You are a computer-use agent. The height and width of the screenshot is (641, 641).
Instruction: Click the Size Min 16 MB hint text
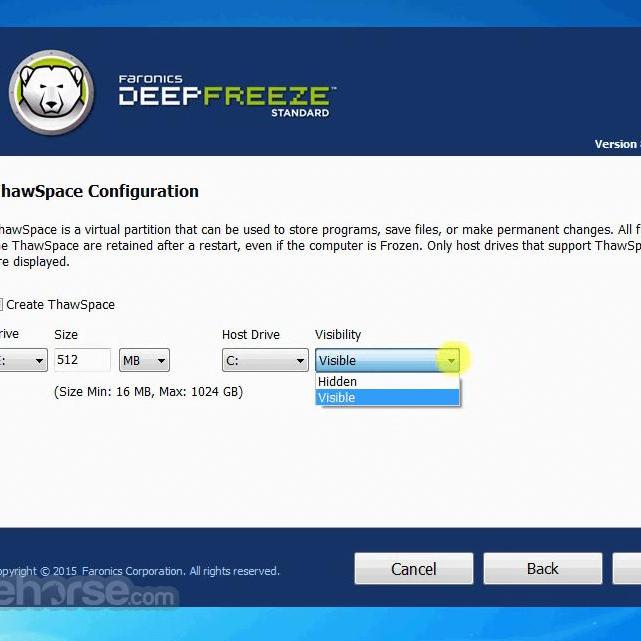tap(148, 392)
